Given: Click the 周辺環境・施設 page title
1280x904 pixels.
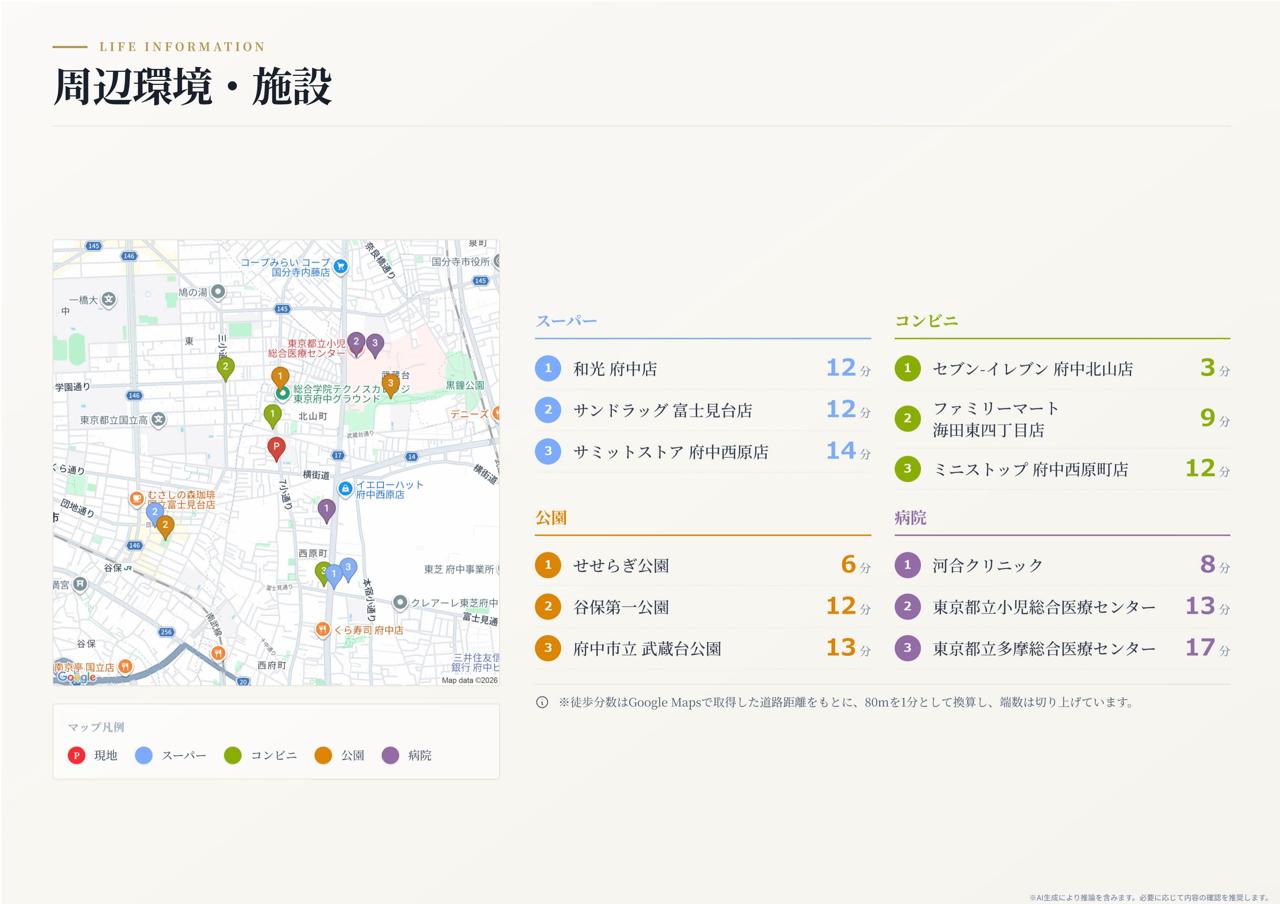Looking at the screenshot, I should [x=192, y=87].
